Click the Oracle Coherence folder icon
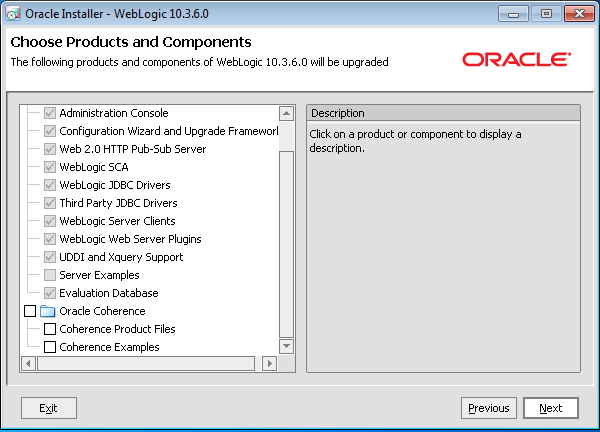Image resolution: width=600 pixels, height=432 pixels. pos(47,311)
